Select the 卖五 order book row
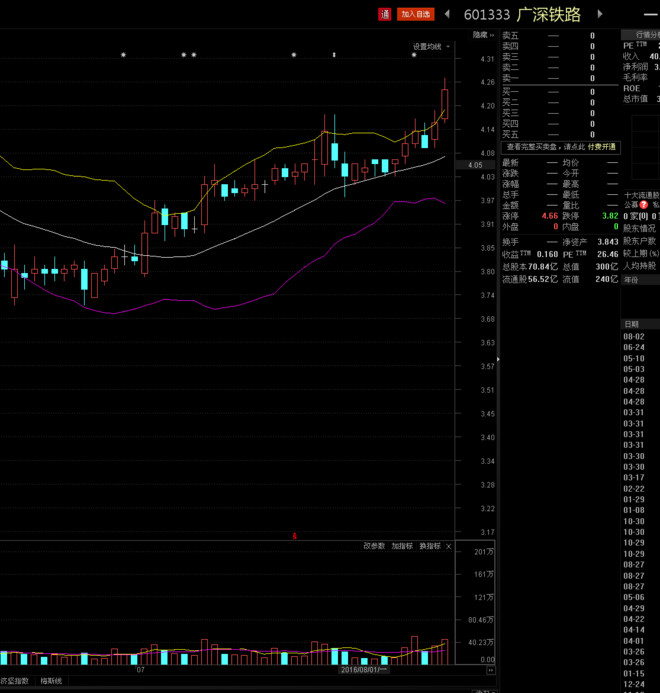Viewport: 660px width, 693px height. pos(560,35)
